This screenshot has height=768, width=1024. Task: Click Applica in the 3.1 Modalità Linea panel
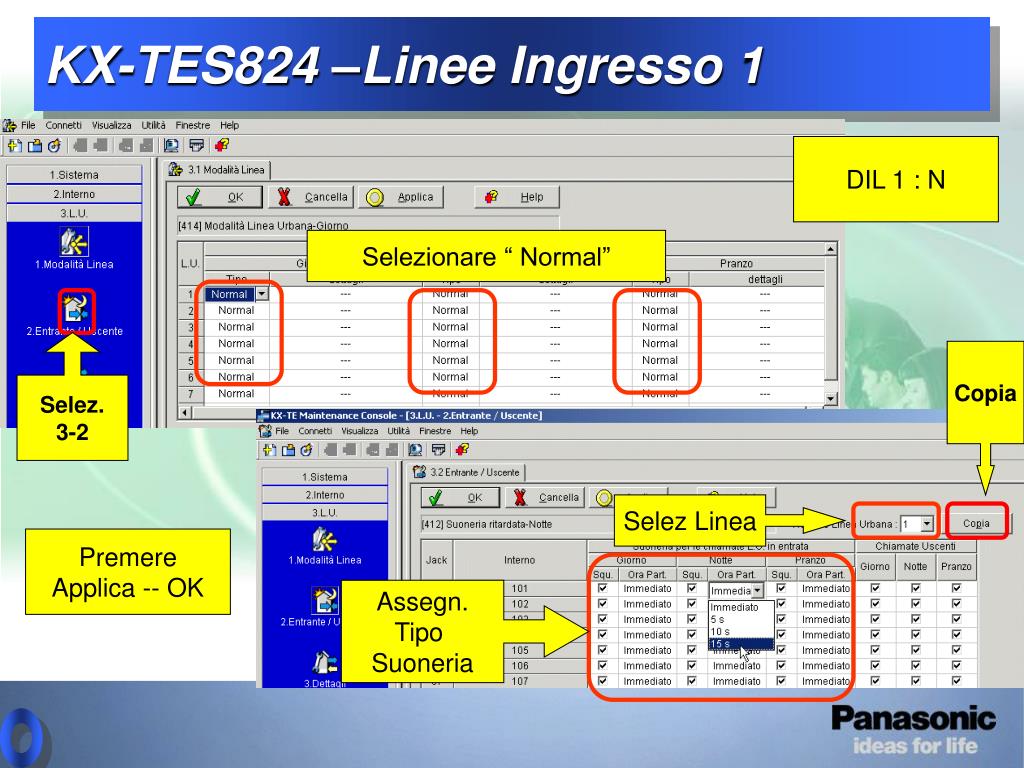(400, 197)
